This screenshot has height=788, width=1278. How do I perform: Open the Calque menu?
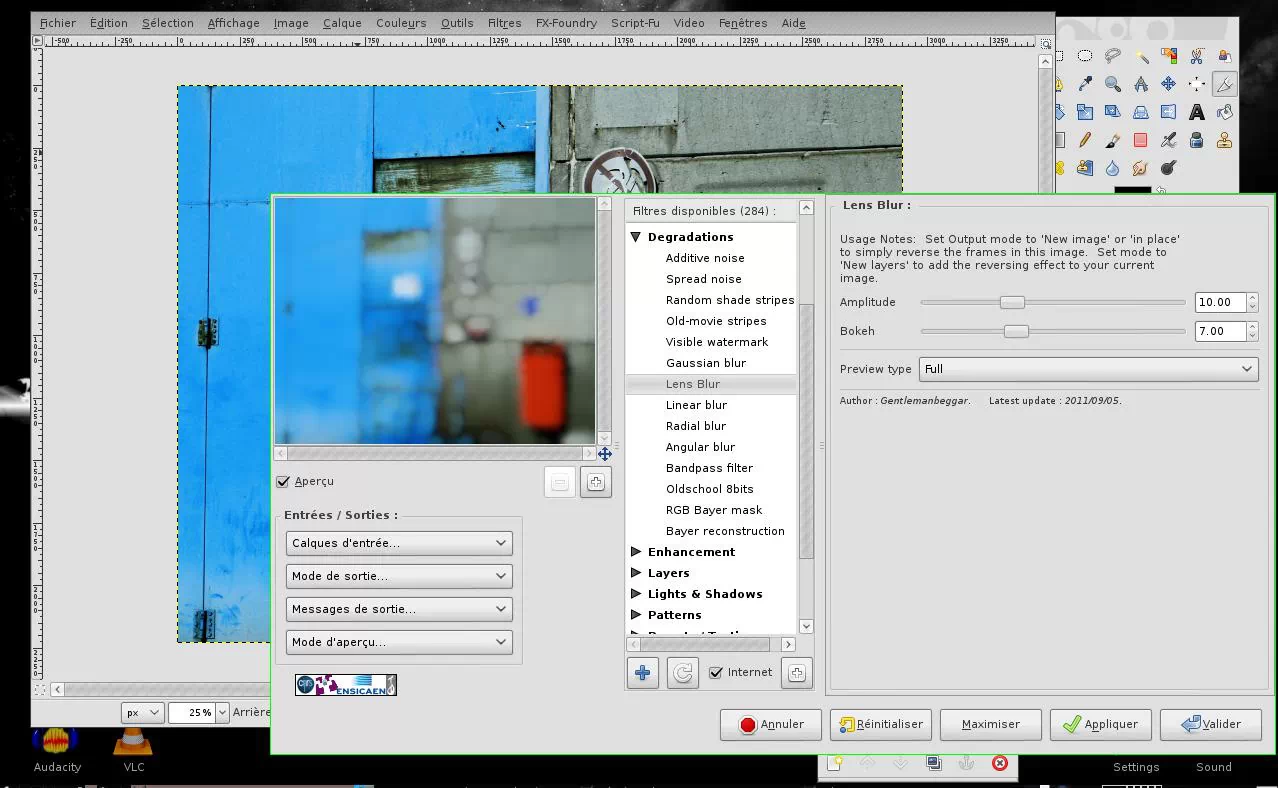pos(342,23)
